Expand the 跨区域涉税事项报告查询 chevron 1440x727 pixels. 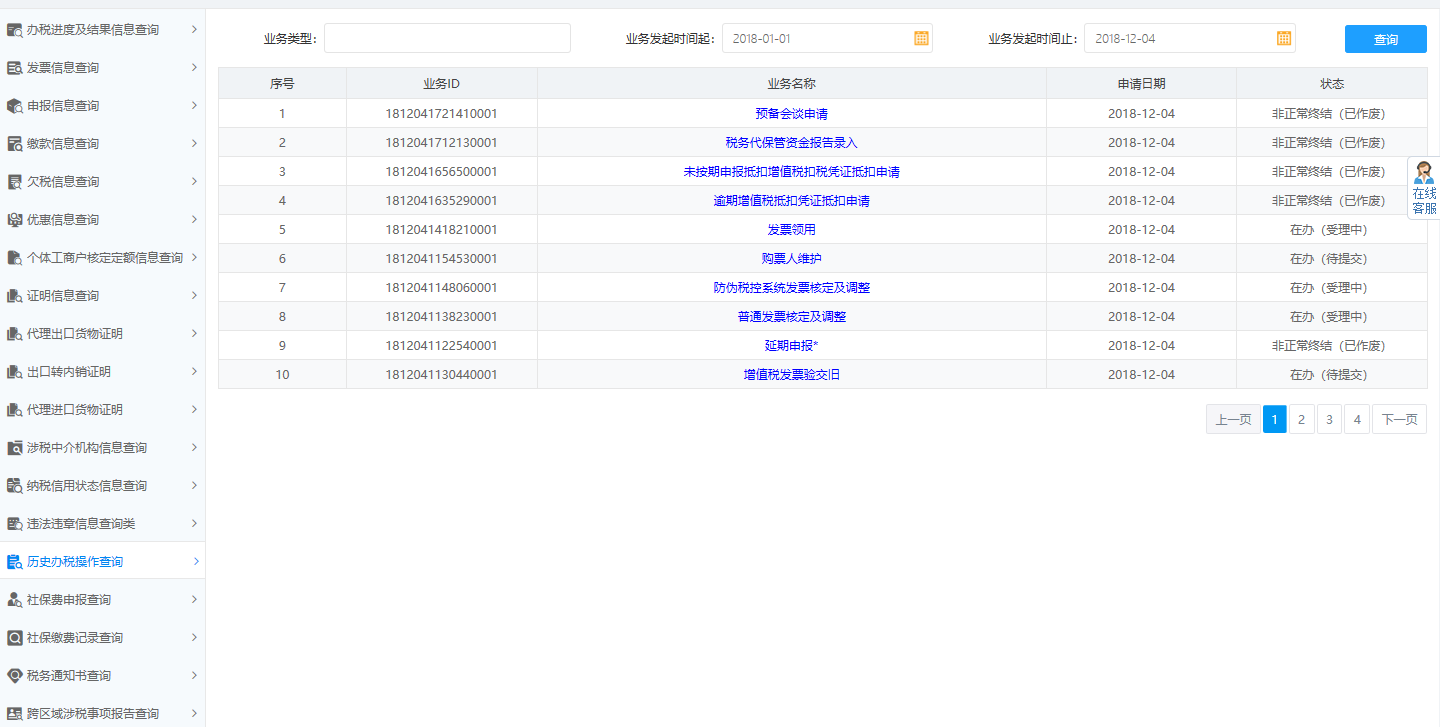pos(196,713)
